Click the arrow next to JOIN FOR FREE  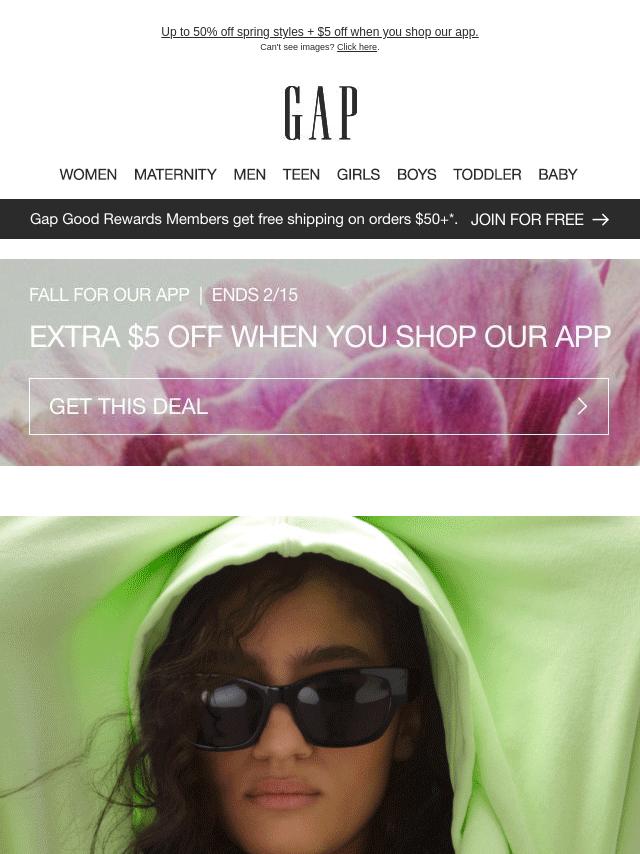tap(600, 219)
